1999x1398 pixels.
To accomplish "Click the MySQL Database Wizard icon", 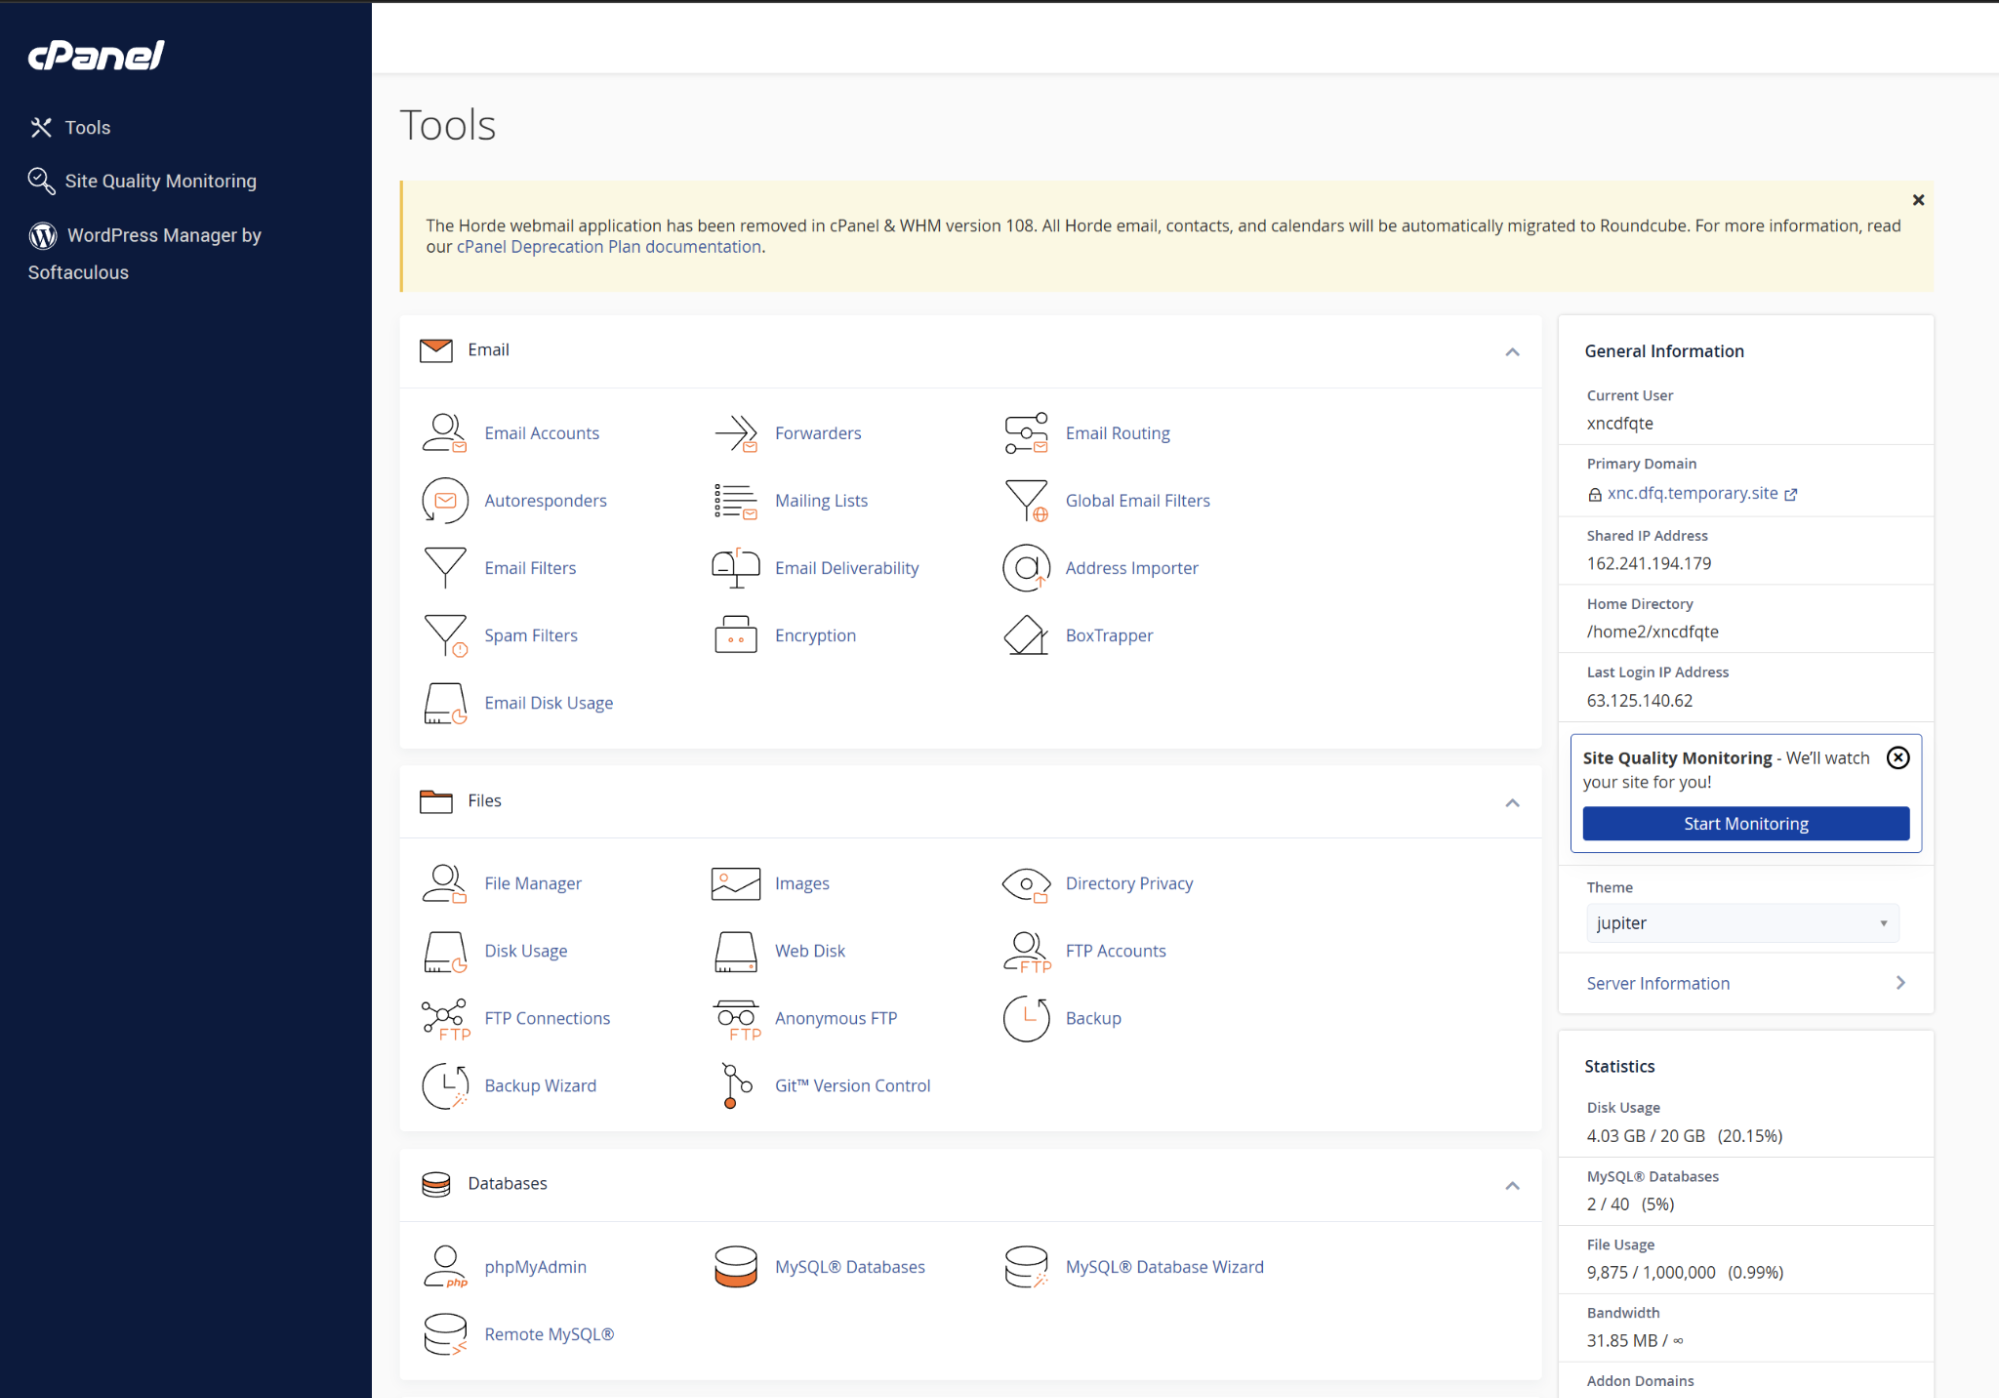I will click(1026, 1267).
